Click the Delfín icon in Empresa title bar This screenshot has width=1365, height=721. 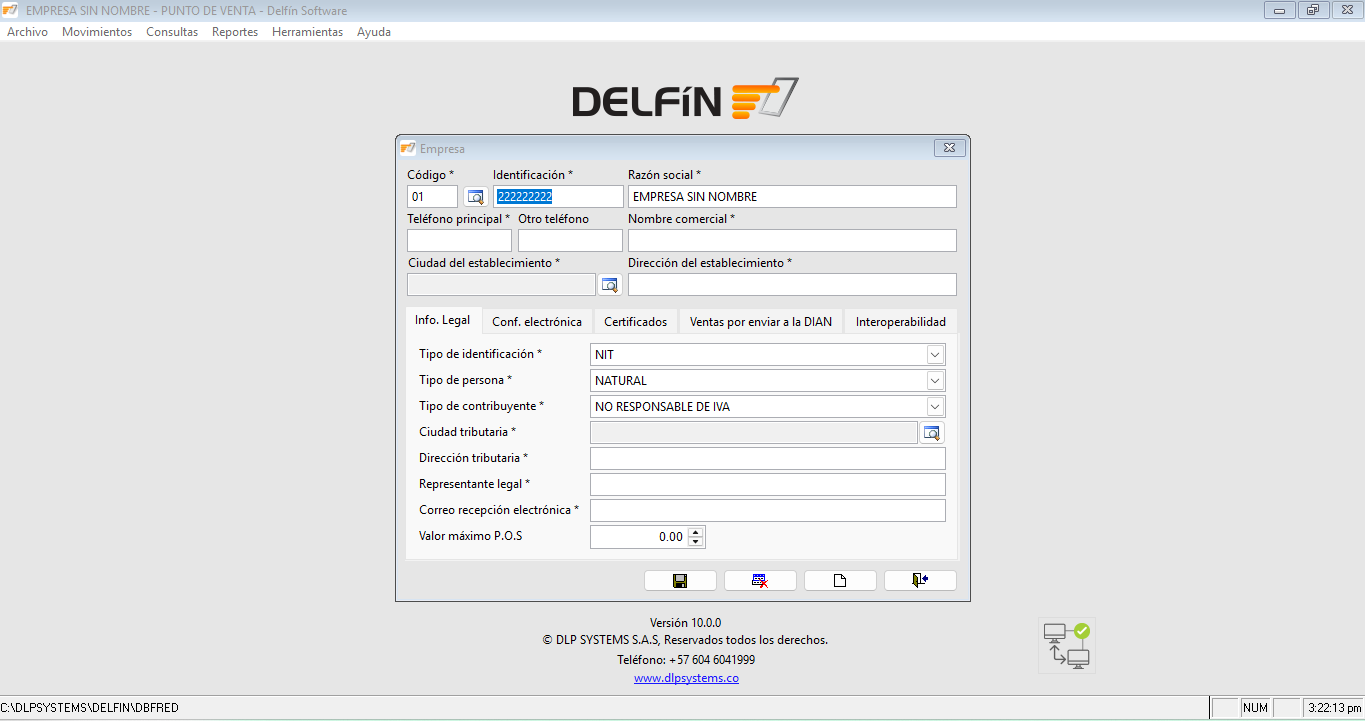click(x=408, y=148)
